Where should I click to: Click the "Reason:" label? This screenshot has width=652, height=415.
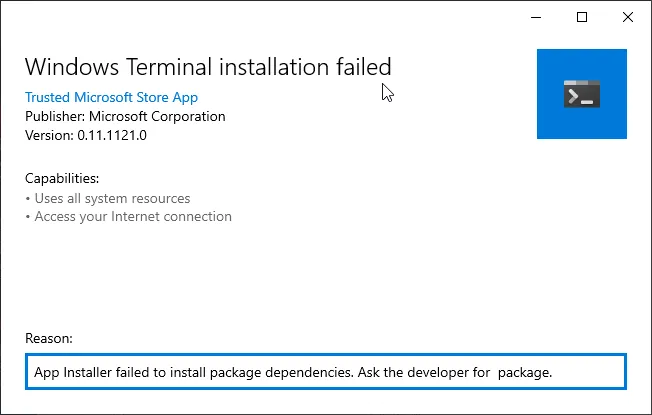[49, 339]
